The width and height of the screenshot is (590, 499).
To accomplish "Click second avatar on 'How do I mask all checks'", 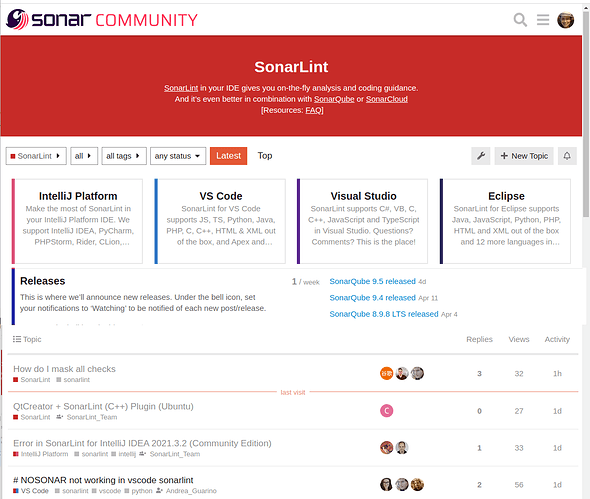I will 402,373.
